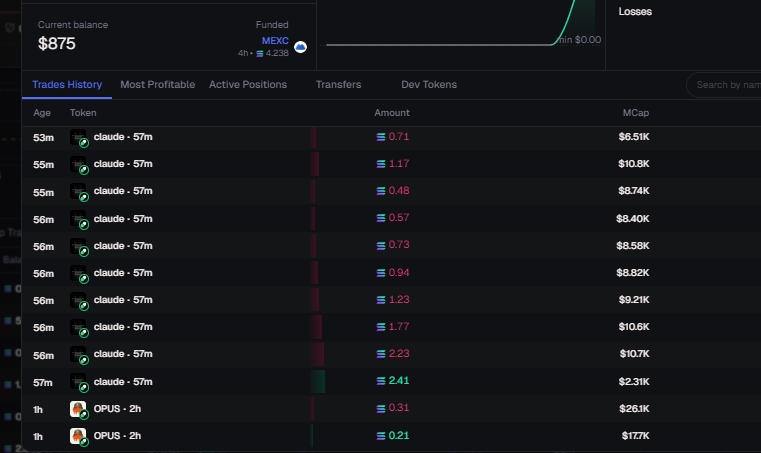
Task: Open the Dev Tokens tab
Action: [x=429, y=84]
